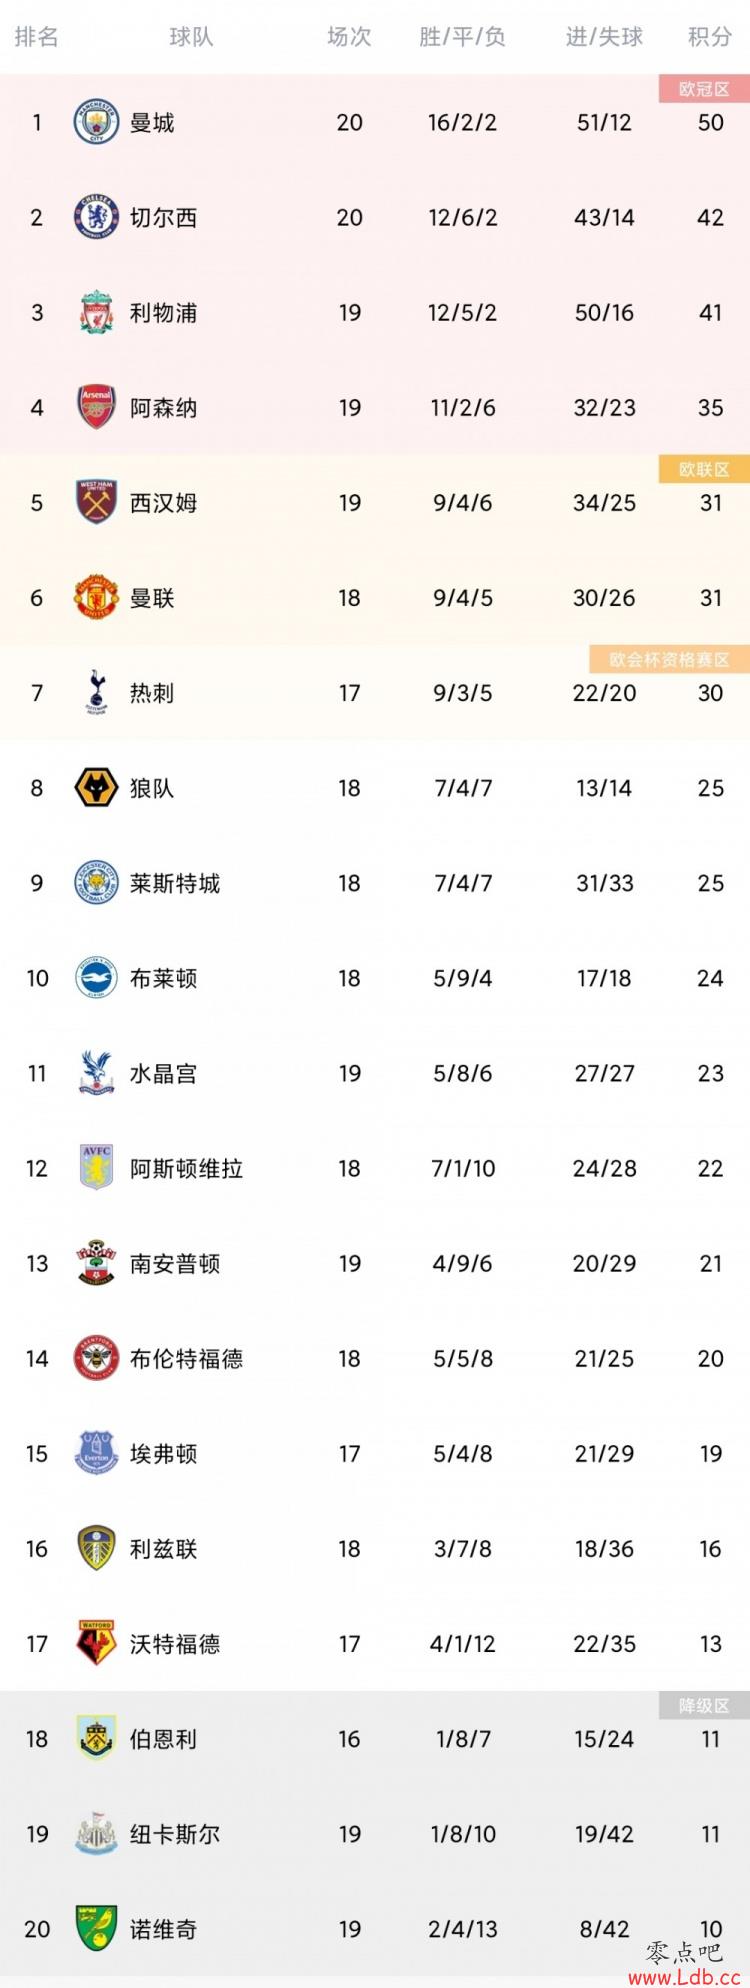The image size is (750, 1988).
Task: Open the Chelsea badge icon
Action: tap(97, 217)
